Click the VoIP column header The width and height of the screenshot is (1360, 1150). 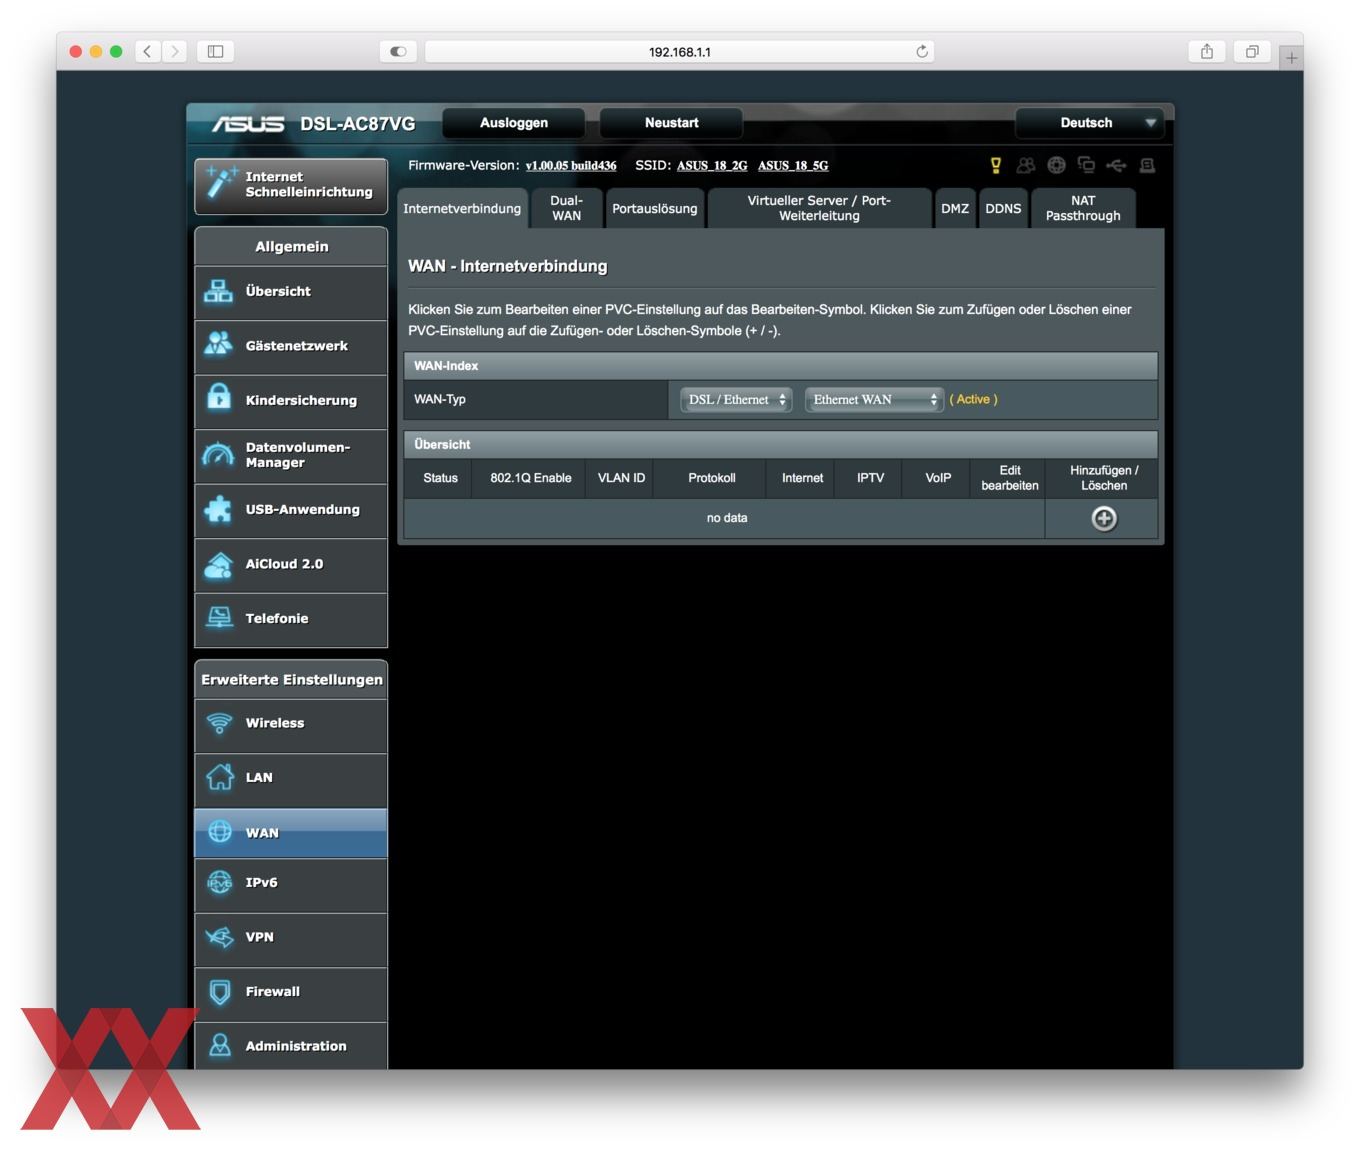(x=938, y=478)
